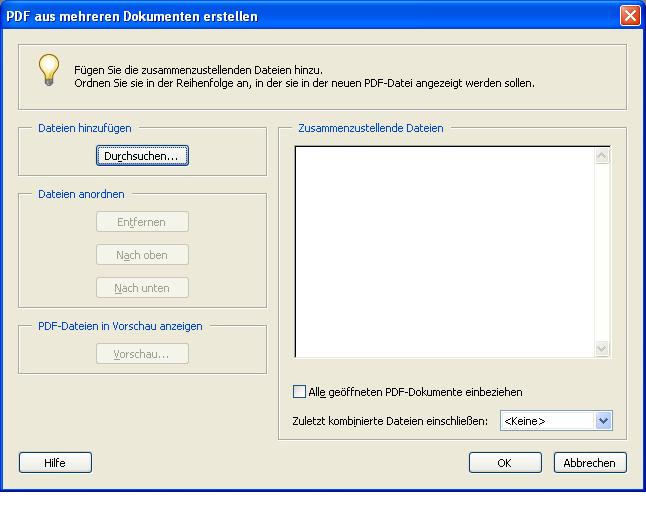Open Hilfe for this dialog
This screenshot has height=512, width=646.
click(55, 463)
